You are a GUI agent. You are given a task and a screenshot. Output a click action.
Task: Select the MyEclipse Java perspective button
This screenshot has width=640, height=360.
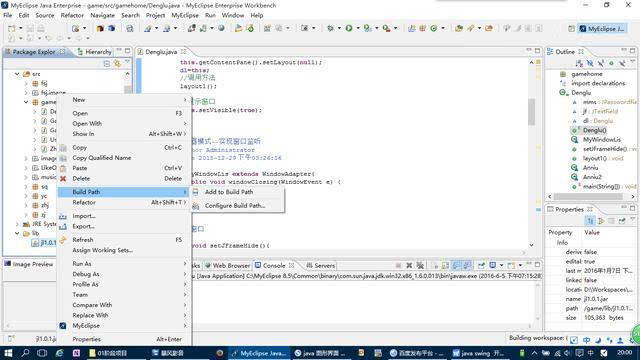(603, 29)
